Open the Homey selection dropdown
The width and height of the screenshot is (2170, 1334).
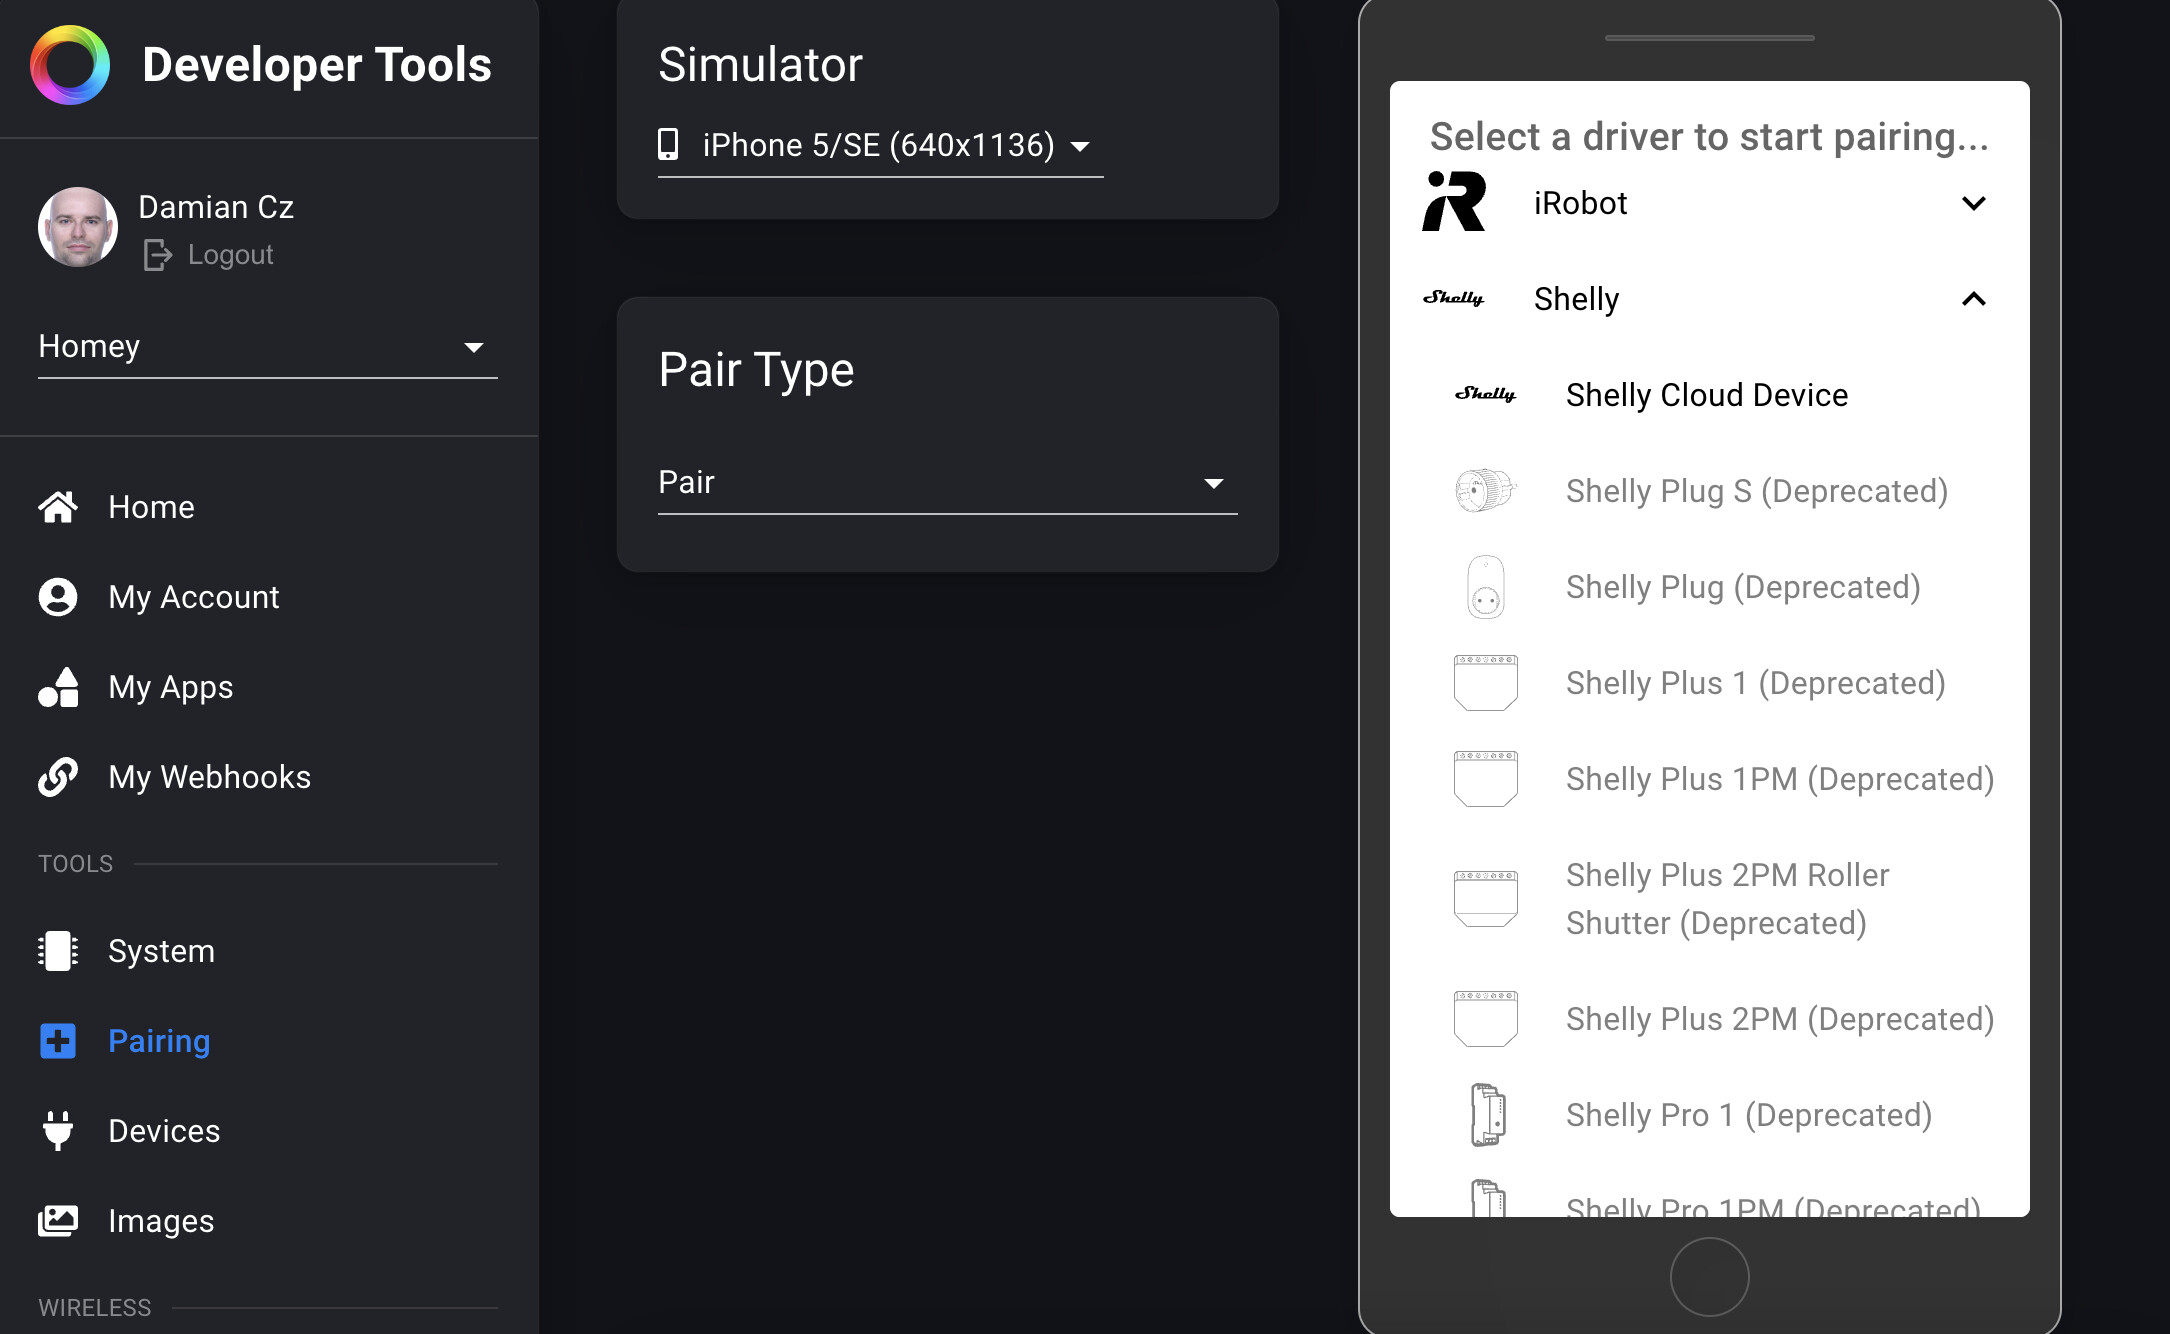coord(267,347)
